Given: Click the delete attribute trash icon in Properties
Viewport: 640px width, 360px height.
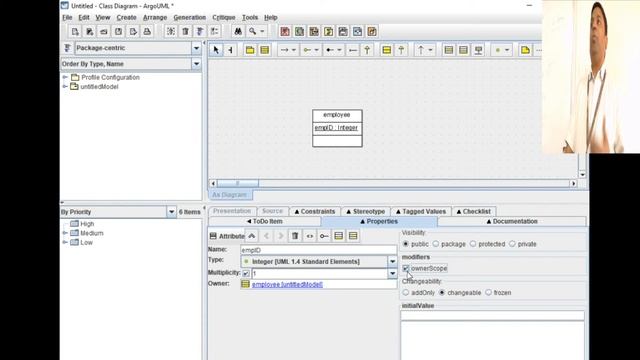Looking at the screenshot, I should tap(295, 236).
